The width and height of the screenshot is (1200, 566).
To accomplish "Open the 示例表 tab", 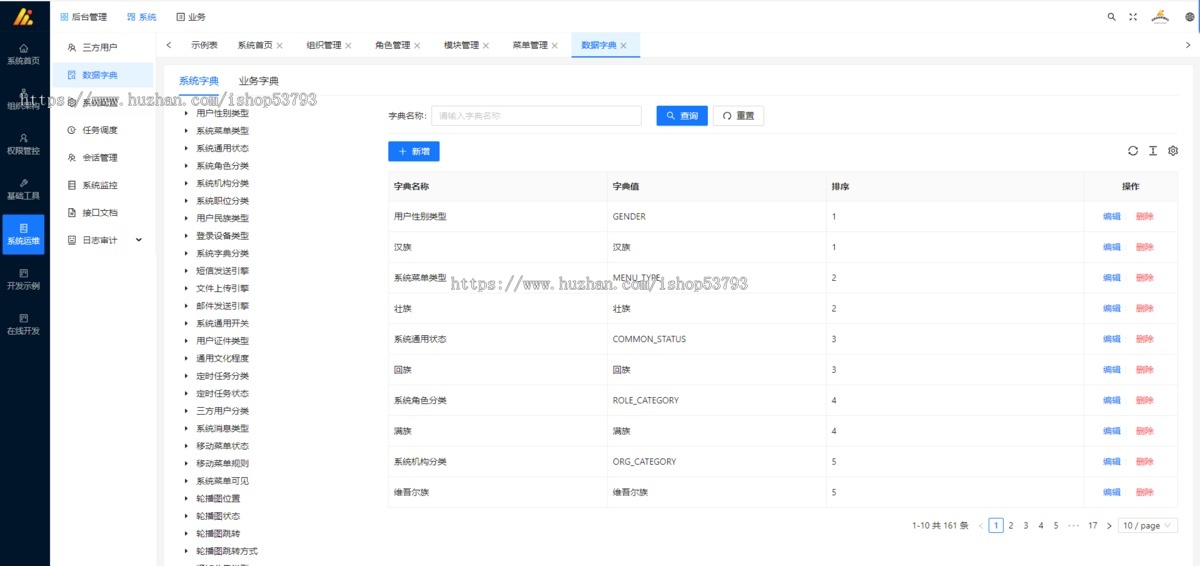I will pos(204,45).
